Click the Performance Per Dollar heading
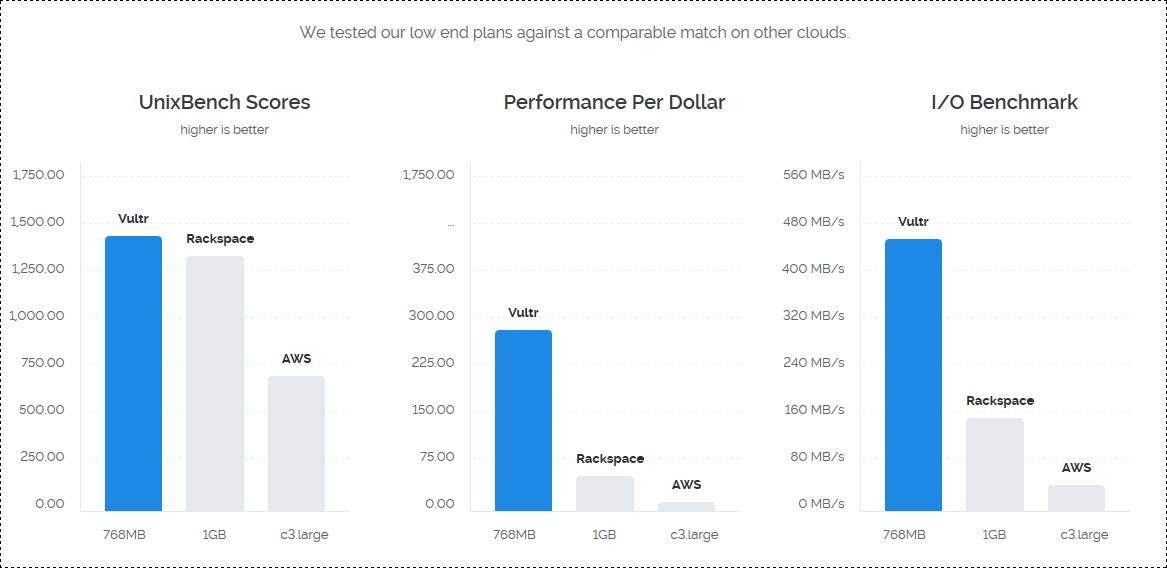 (614, 102)
